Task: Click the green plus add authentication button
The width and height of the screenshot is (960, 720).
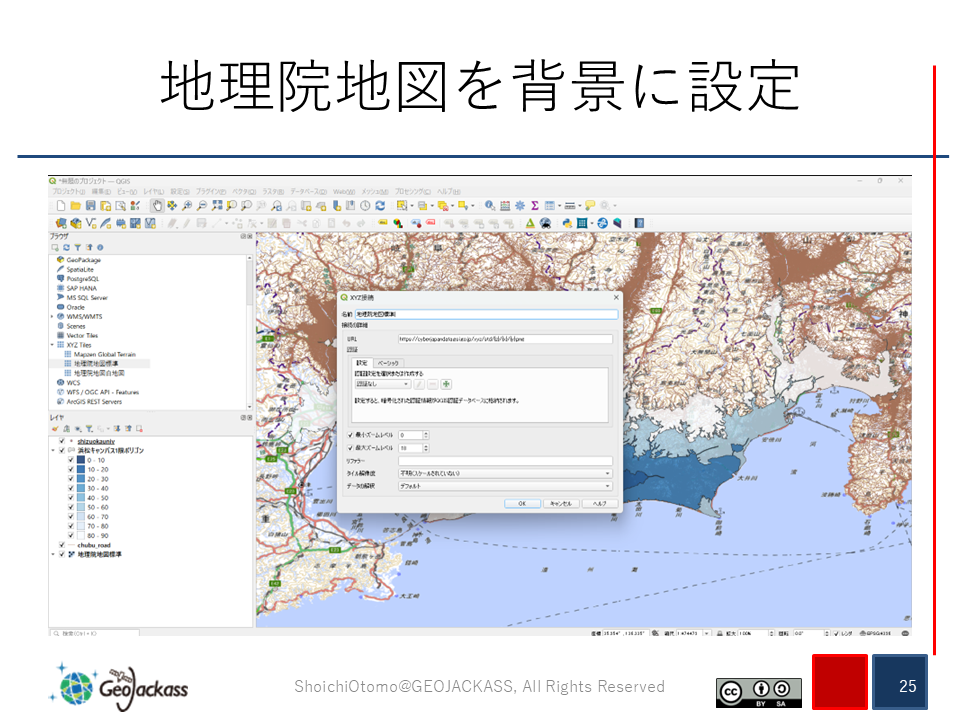Action: (446, 383)
